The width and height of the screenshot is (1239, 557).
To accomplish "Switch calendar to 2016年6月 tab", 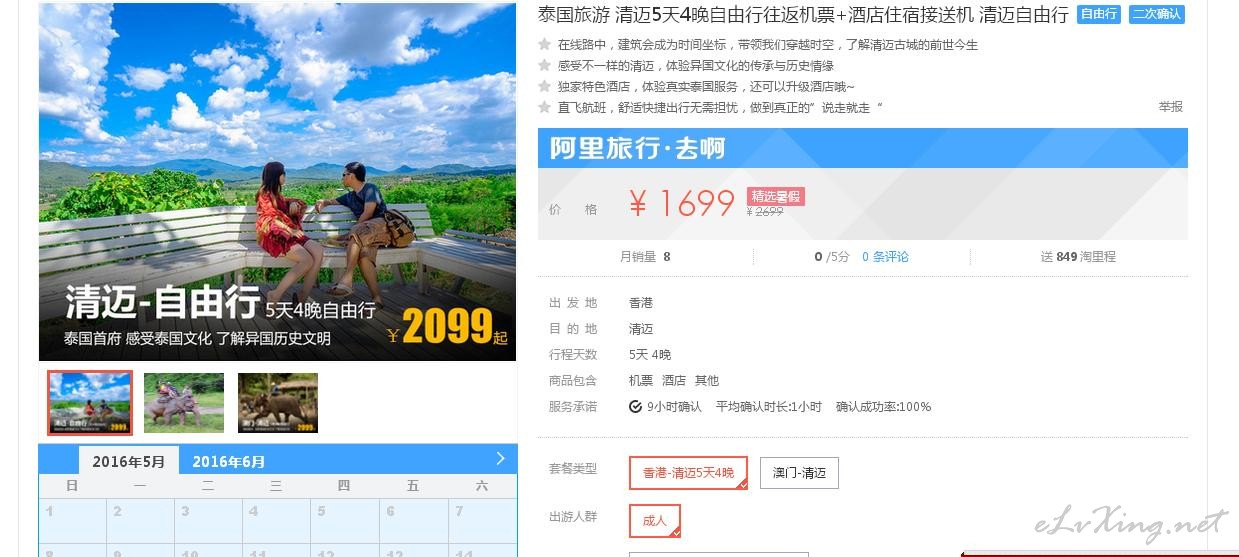I will coord(229,461).
